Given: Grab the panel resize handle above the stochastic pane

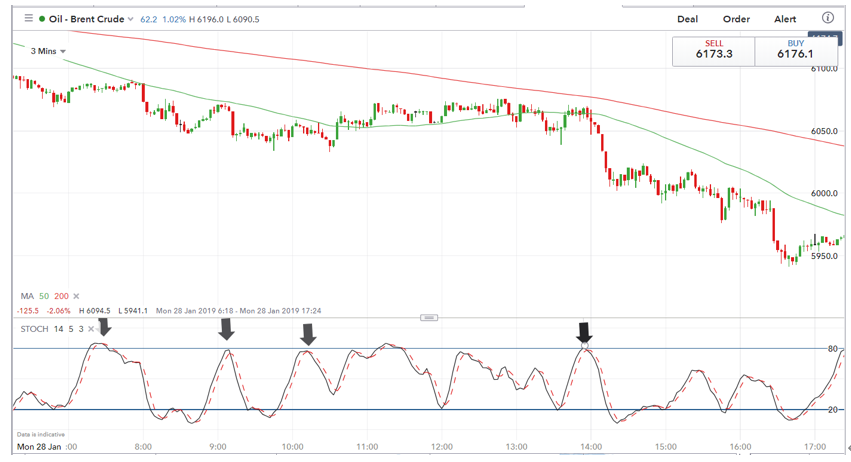Looking at the screenshot, I should click(x=430, y=317).
